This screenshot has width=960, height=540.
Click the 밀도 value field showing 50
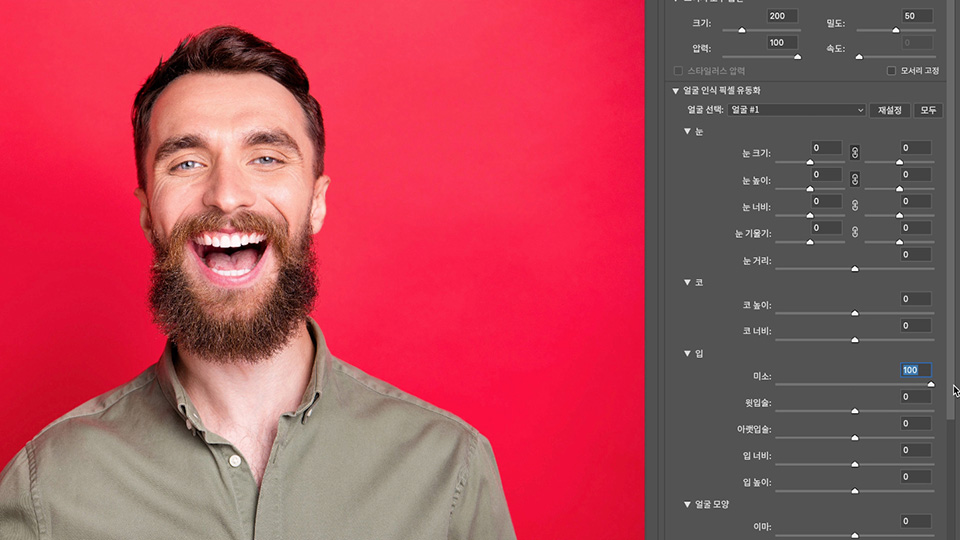(x=917, y=16)
